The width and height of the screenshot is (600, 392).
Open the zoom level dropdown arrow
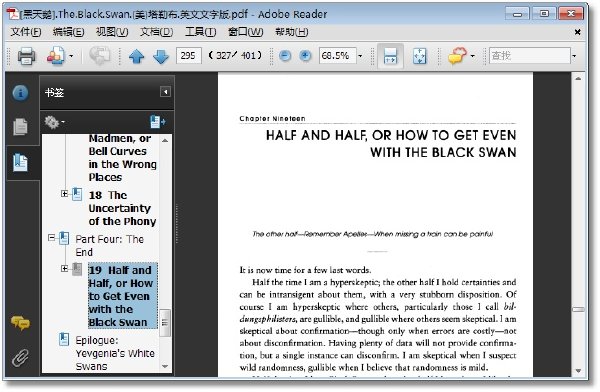pyautogui.click(x=360, y=56)
